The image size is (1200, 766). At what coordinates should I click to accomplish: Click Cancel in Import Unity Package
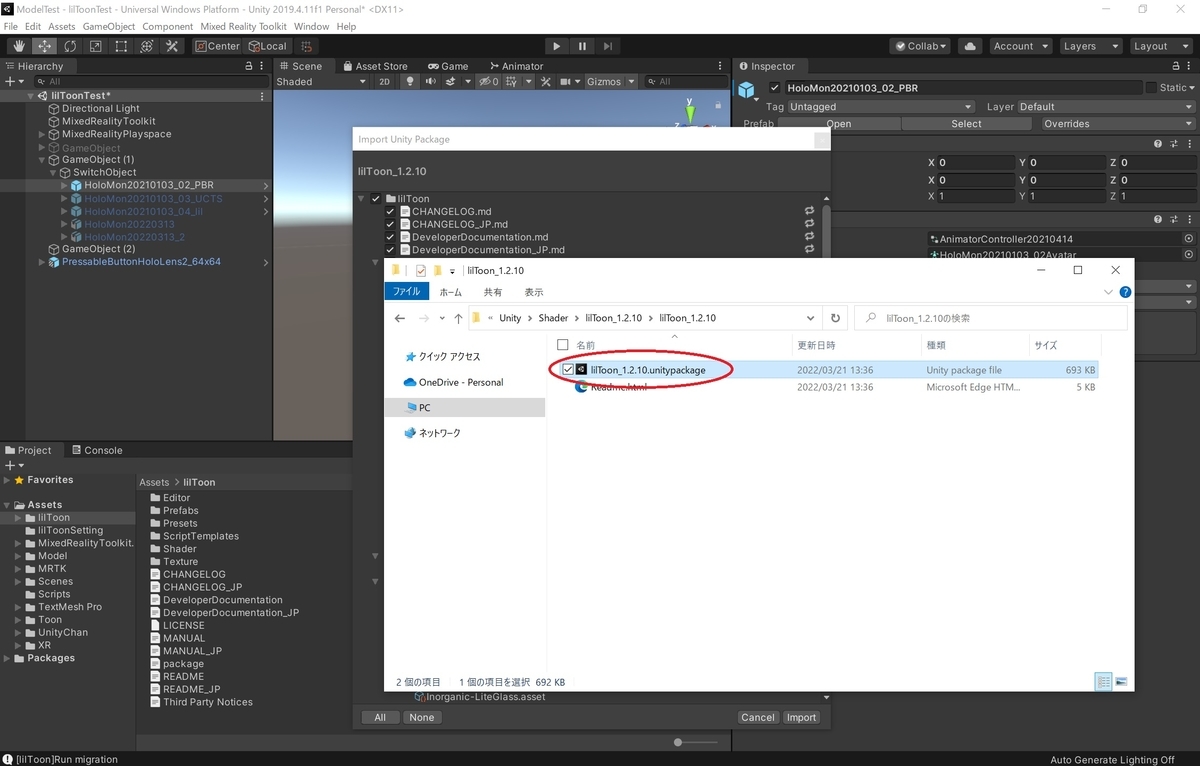click(x=758, y=717)
